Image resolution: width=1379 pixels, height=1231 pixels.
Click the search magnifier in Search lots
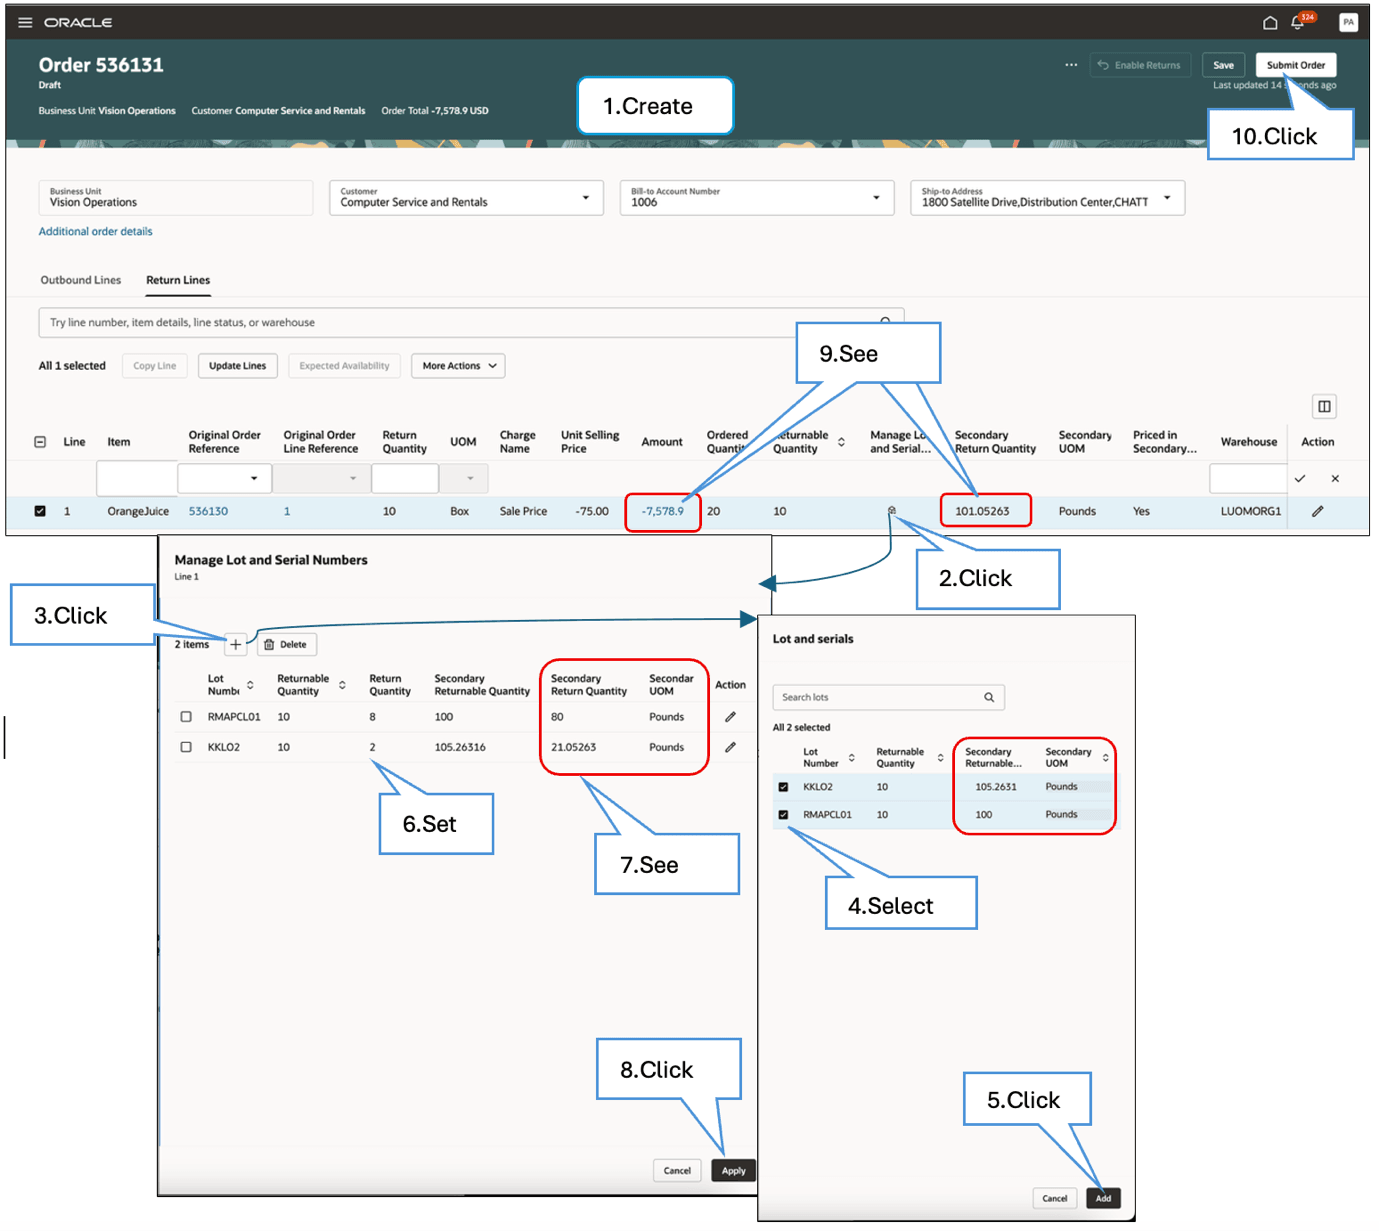coord(989,697)
